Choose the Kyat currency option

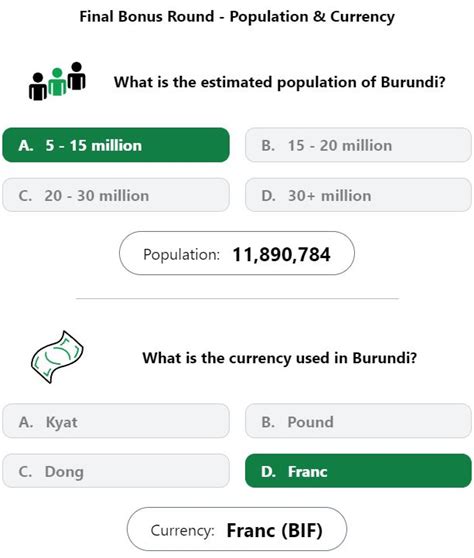pyautogui.click(x=116, y=421)
